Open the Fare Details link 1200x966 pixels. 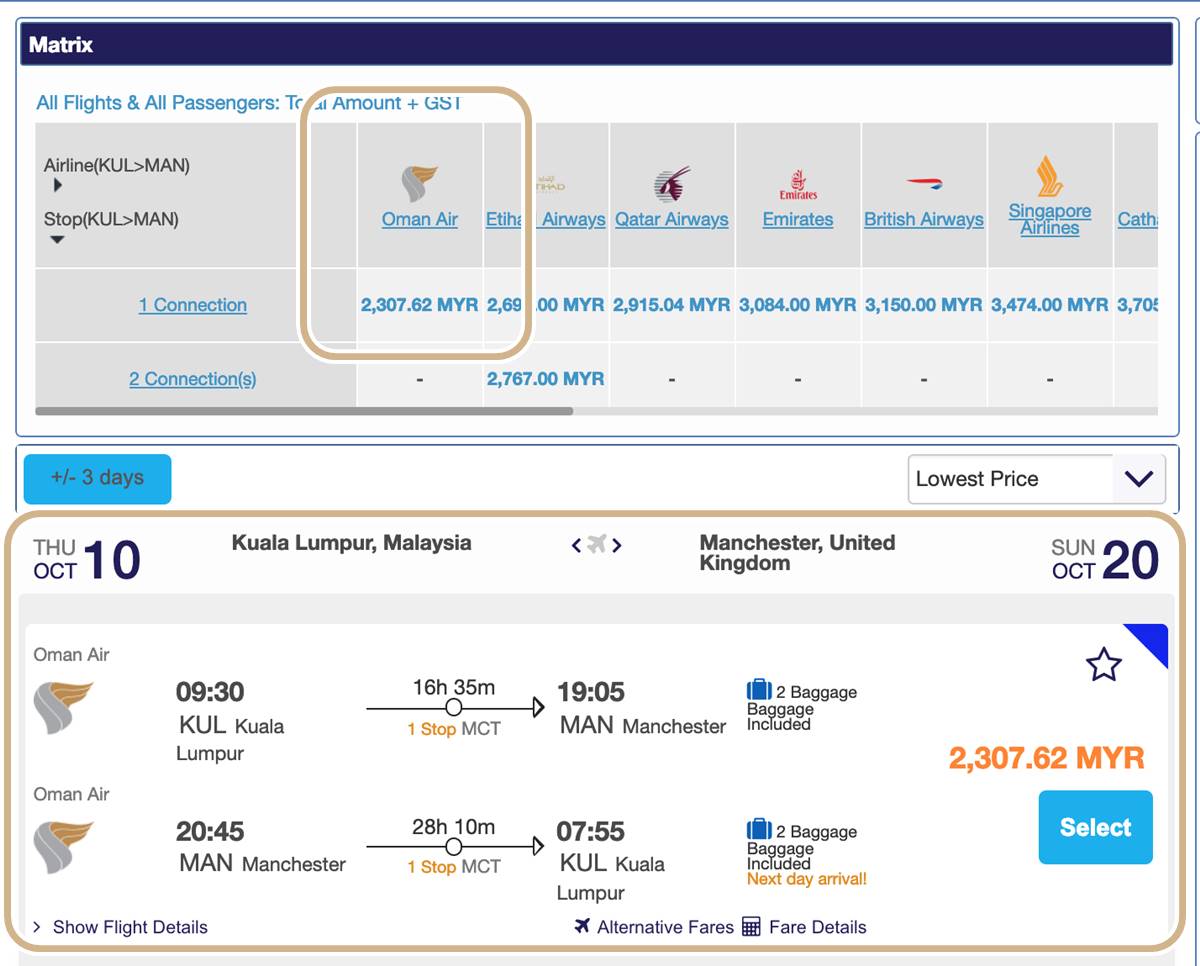click(x=818, y=927)
